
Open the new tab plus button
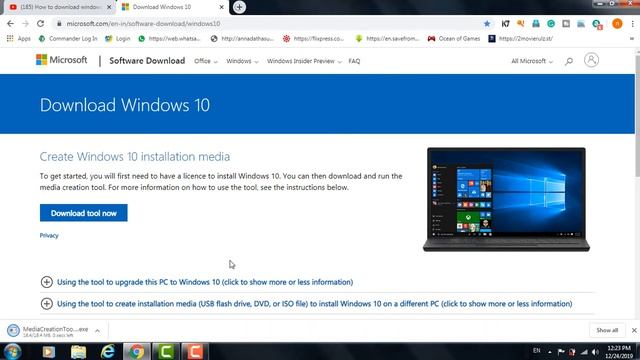[x=239, y=7]
